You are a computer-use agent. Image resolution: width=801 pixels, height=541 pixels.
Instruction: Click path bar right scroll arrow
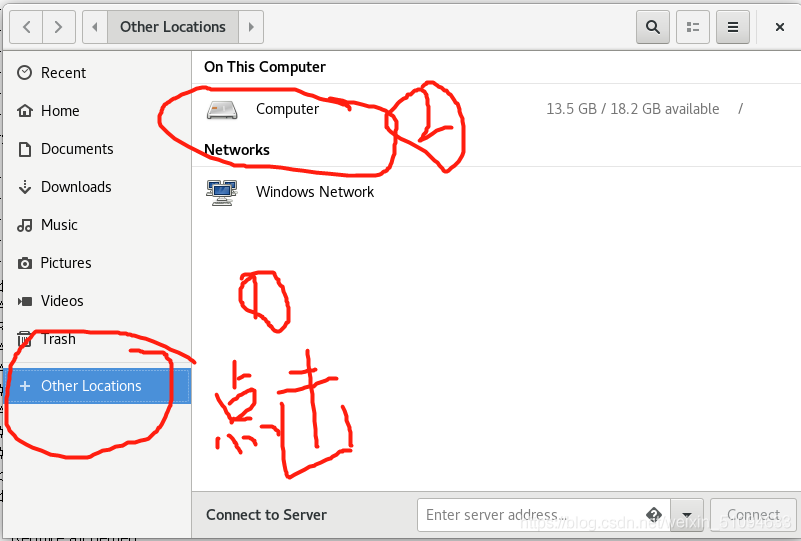(x=251, y=27)
